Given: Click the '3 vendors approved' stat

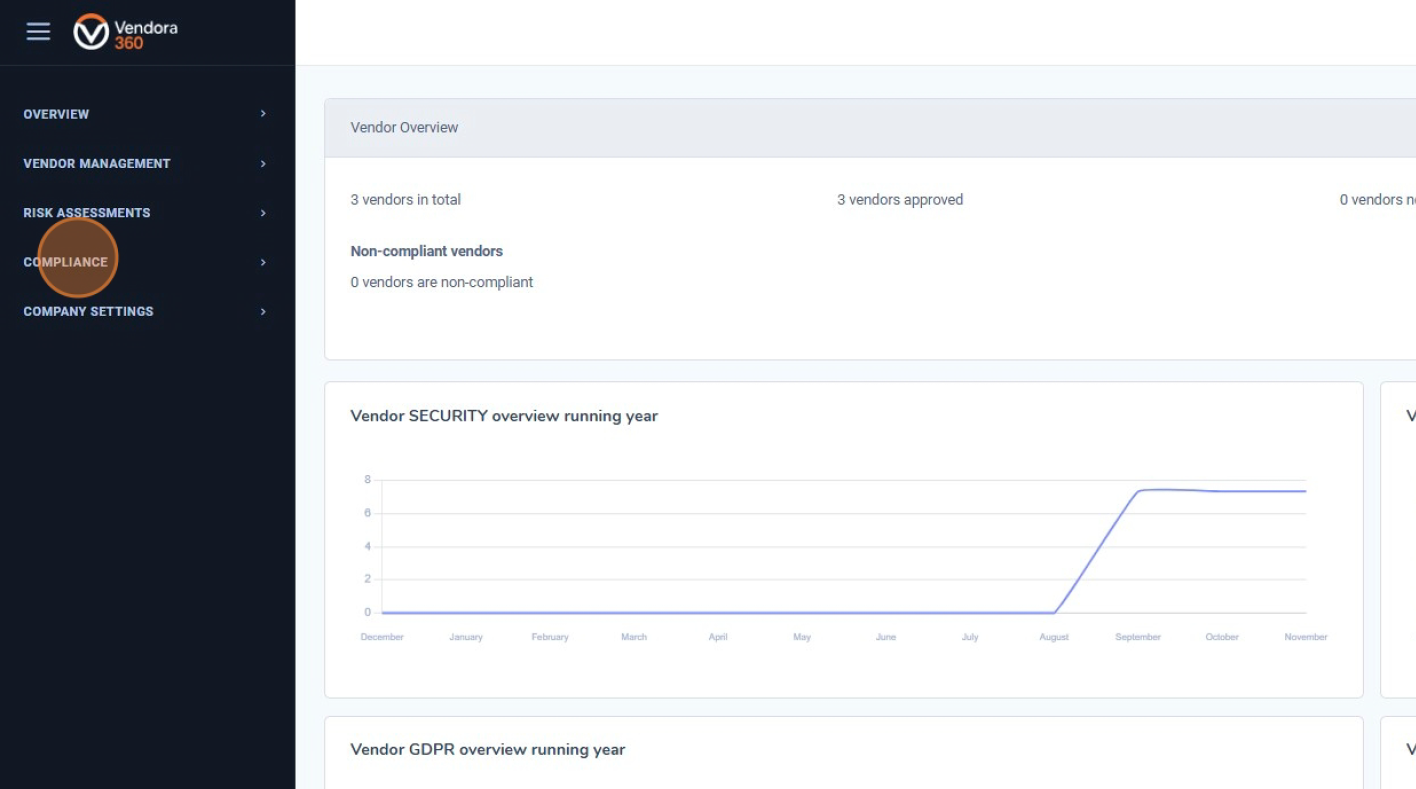Looking at the screenshot, I should [900, 199].
